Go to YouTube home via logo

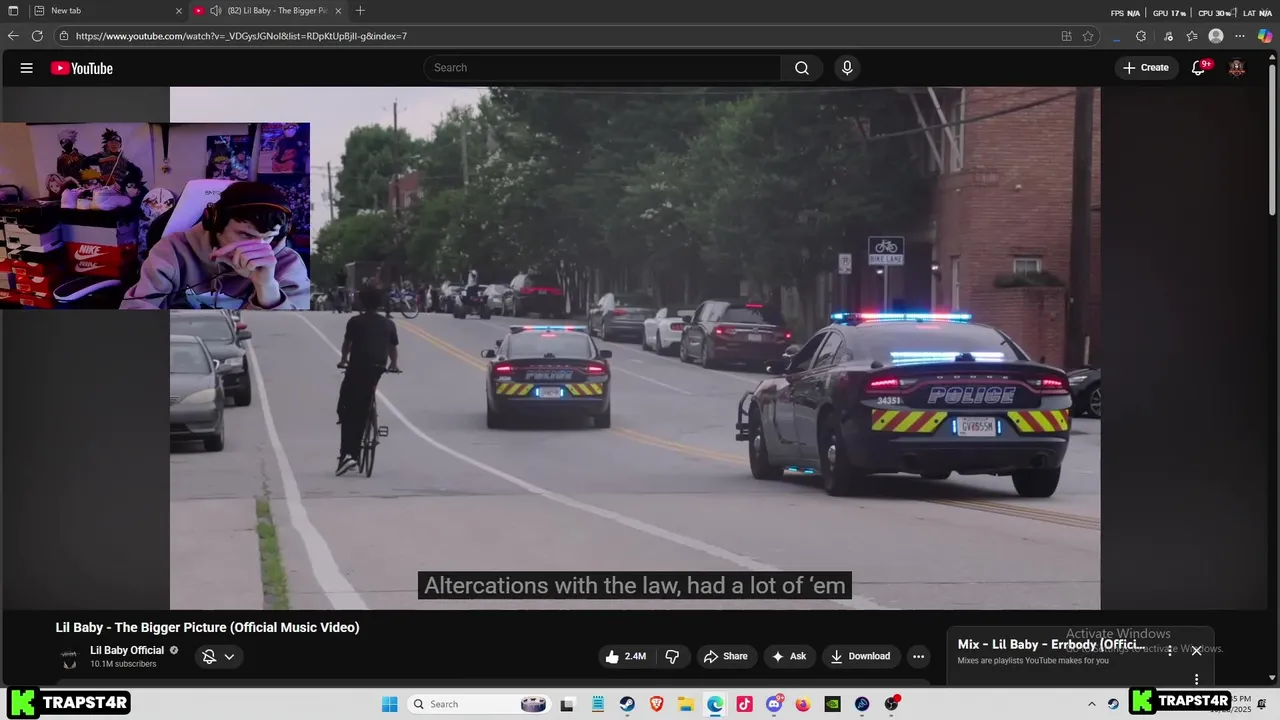pyautogui.click(x=82, y=68)
